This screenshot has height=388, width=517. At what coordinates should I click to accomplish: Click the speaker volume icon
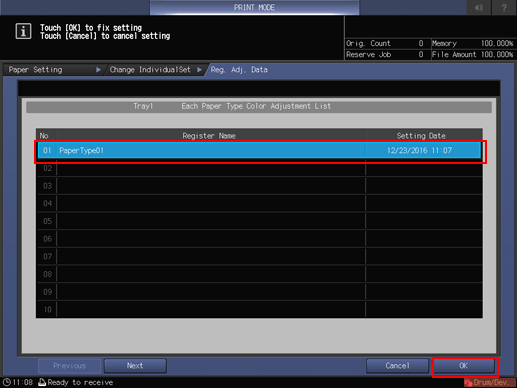coord(479,7)
